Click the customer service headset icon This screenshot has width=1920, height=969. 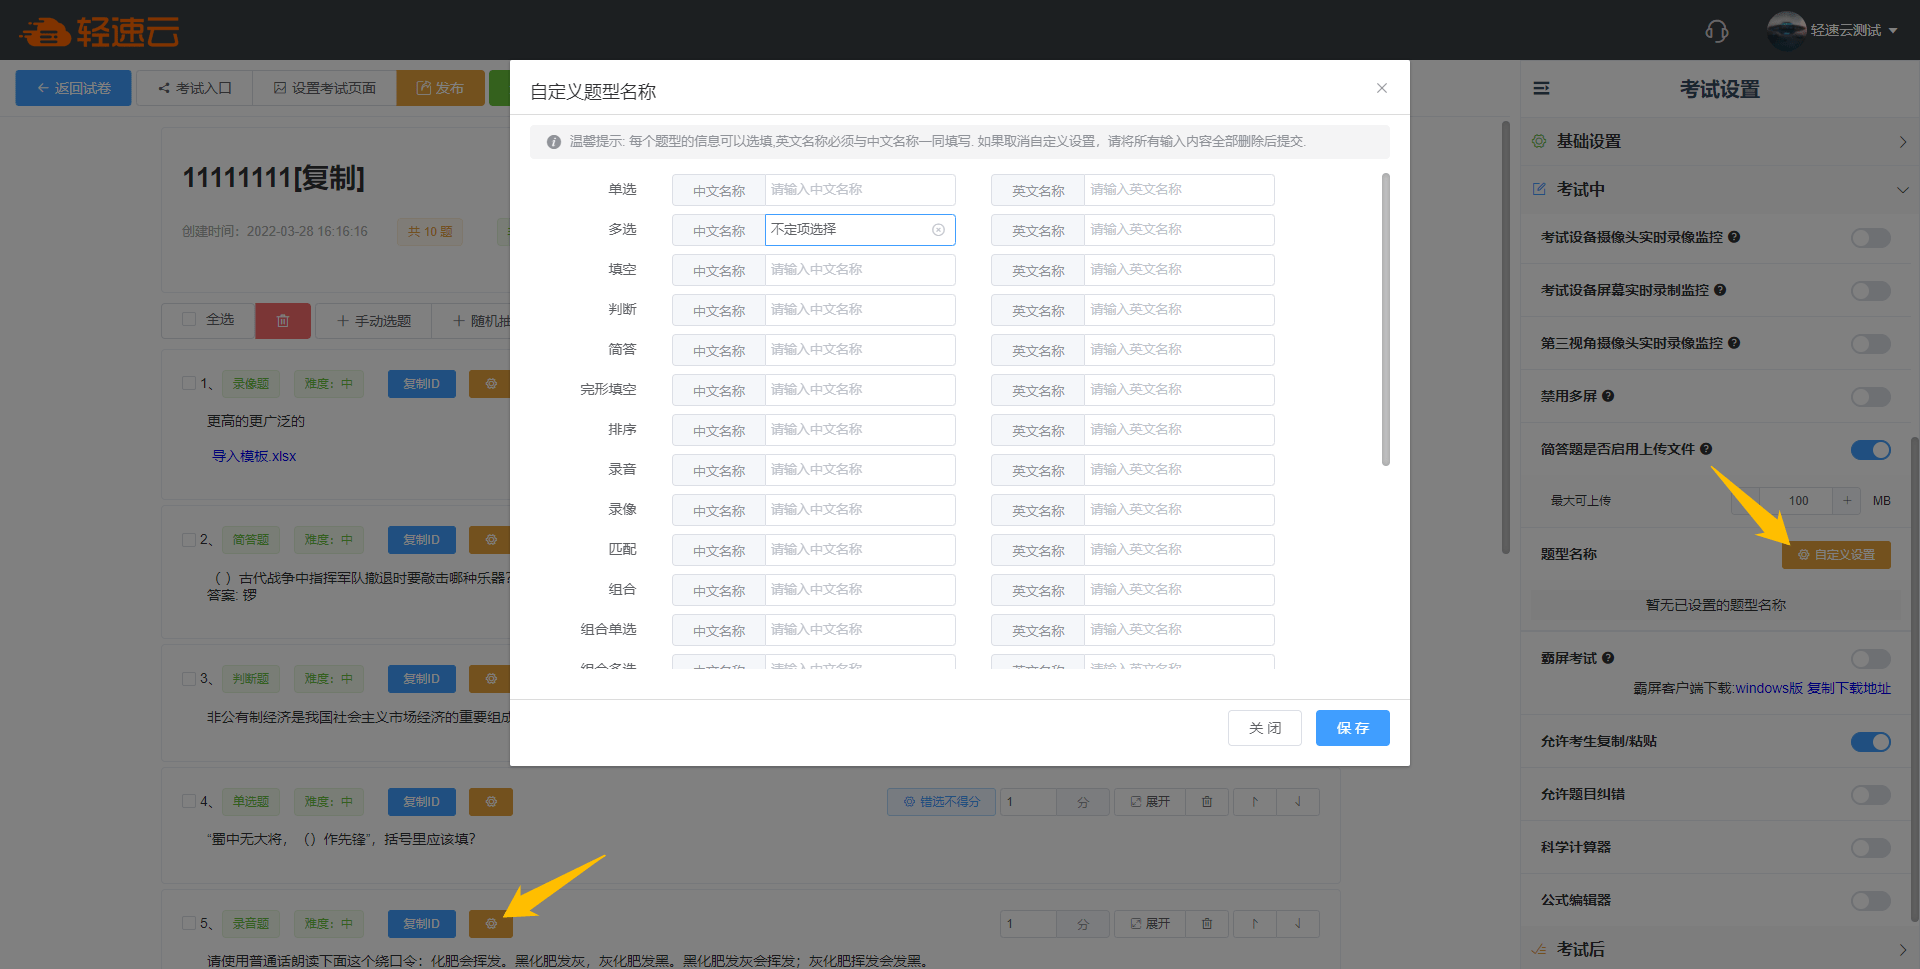(x=1716, y=31)
